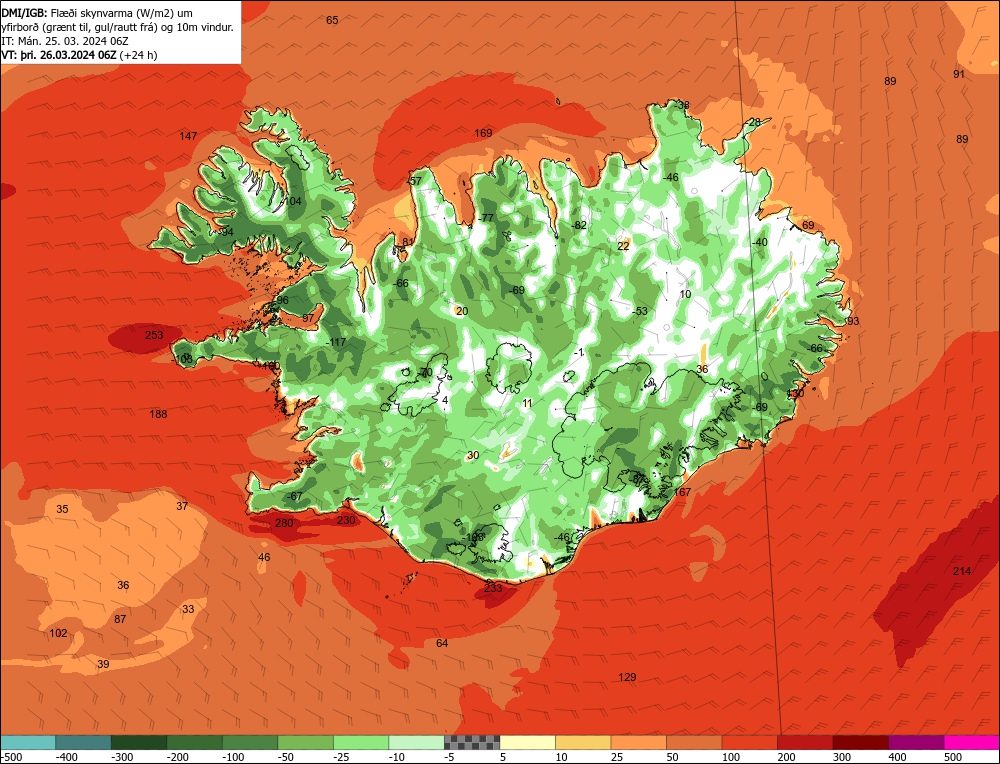Click the 214 value in southeast ocean
Screen dimensions: 1000x764
[x=962, y=571]
